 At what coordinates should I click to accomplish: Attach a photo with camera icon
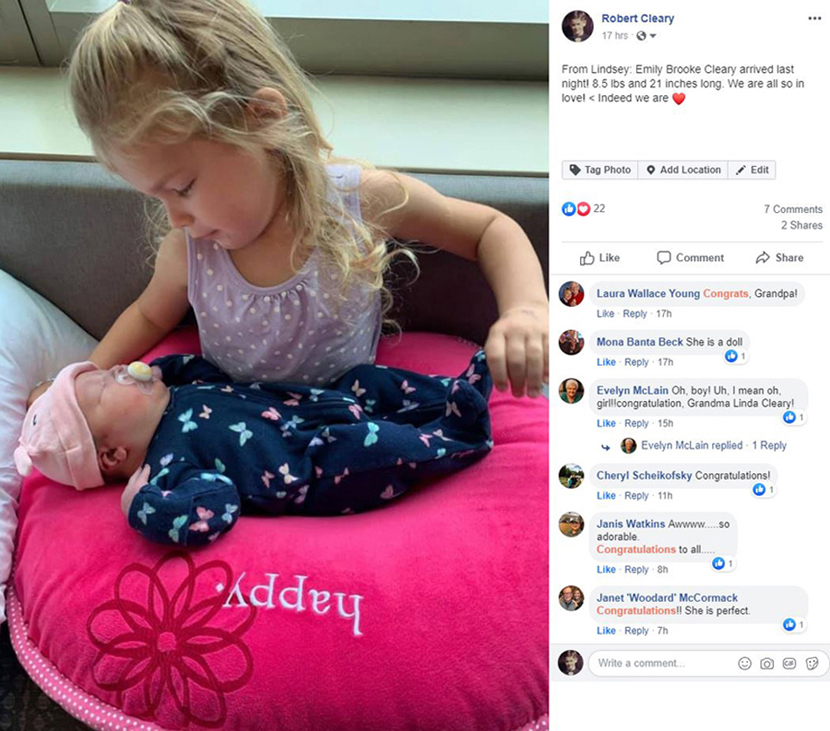coord(766,663)
